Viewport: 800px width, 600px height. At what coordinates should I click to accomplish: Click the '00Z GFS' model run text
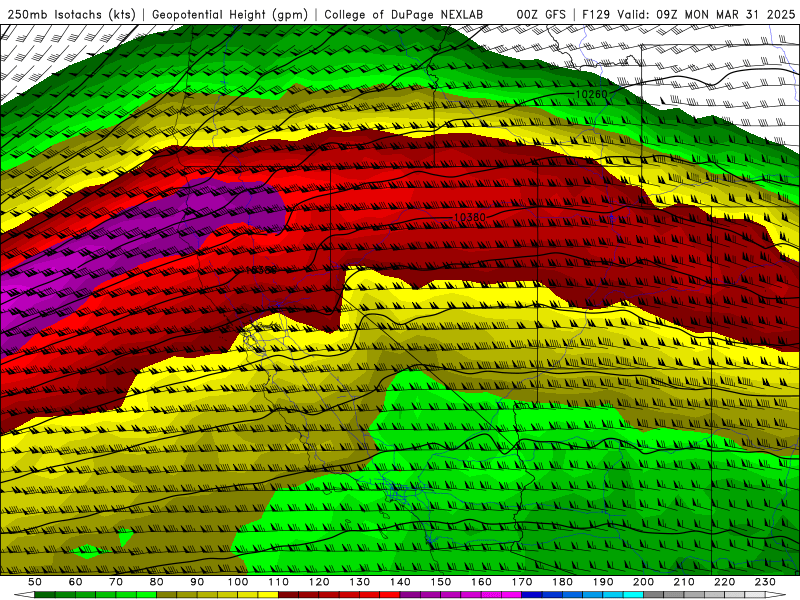541,14
